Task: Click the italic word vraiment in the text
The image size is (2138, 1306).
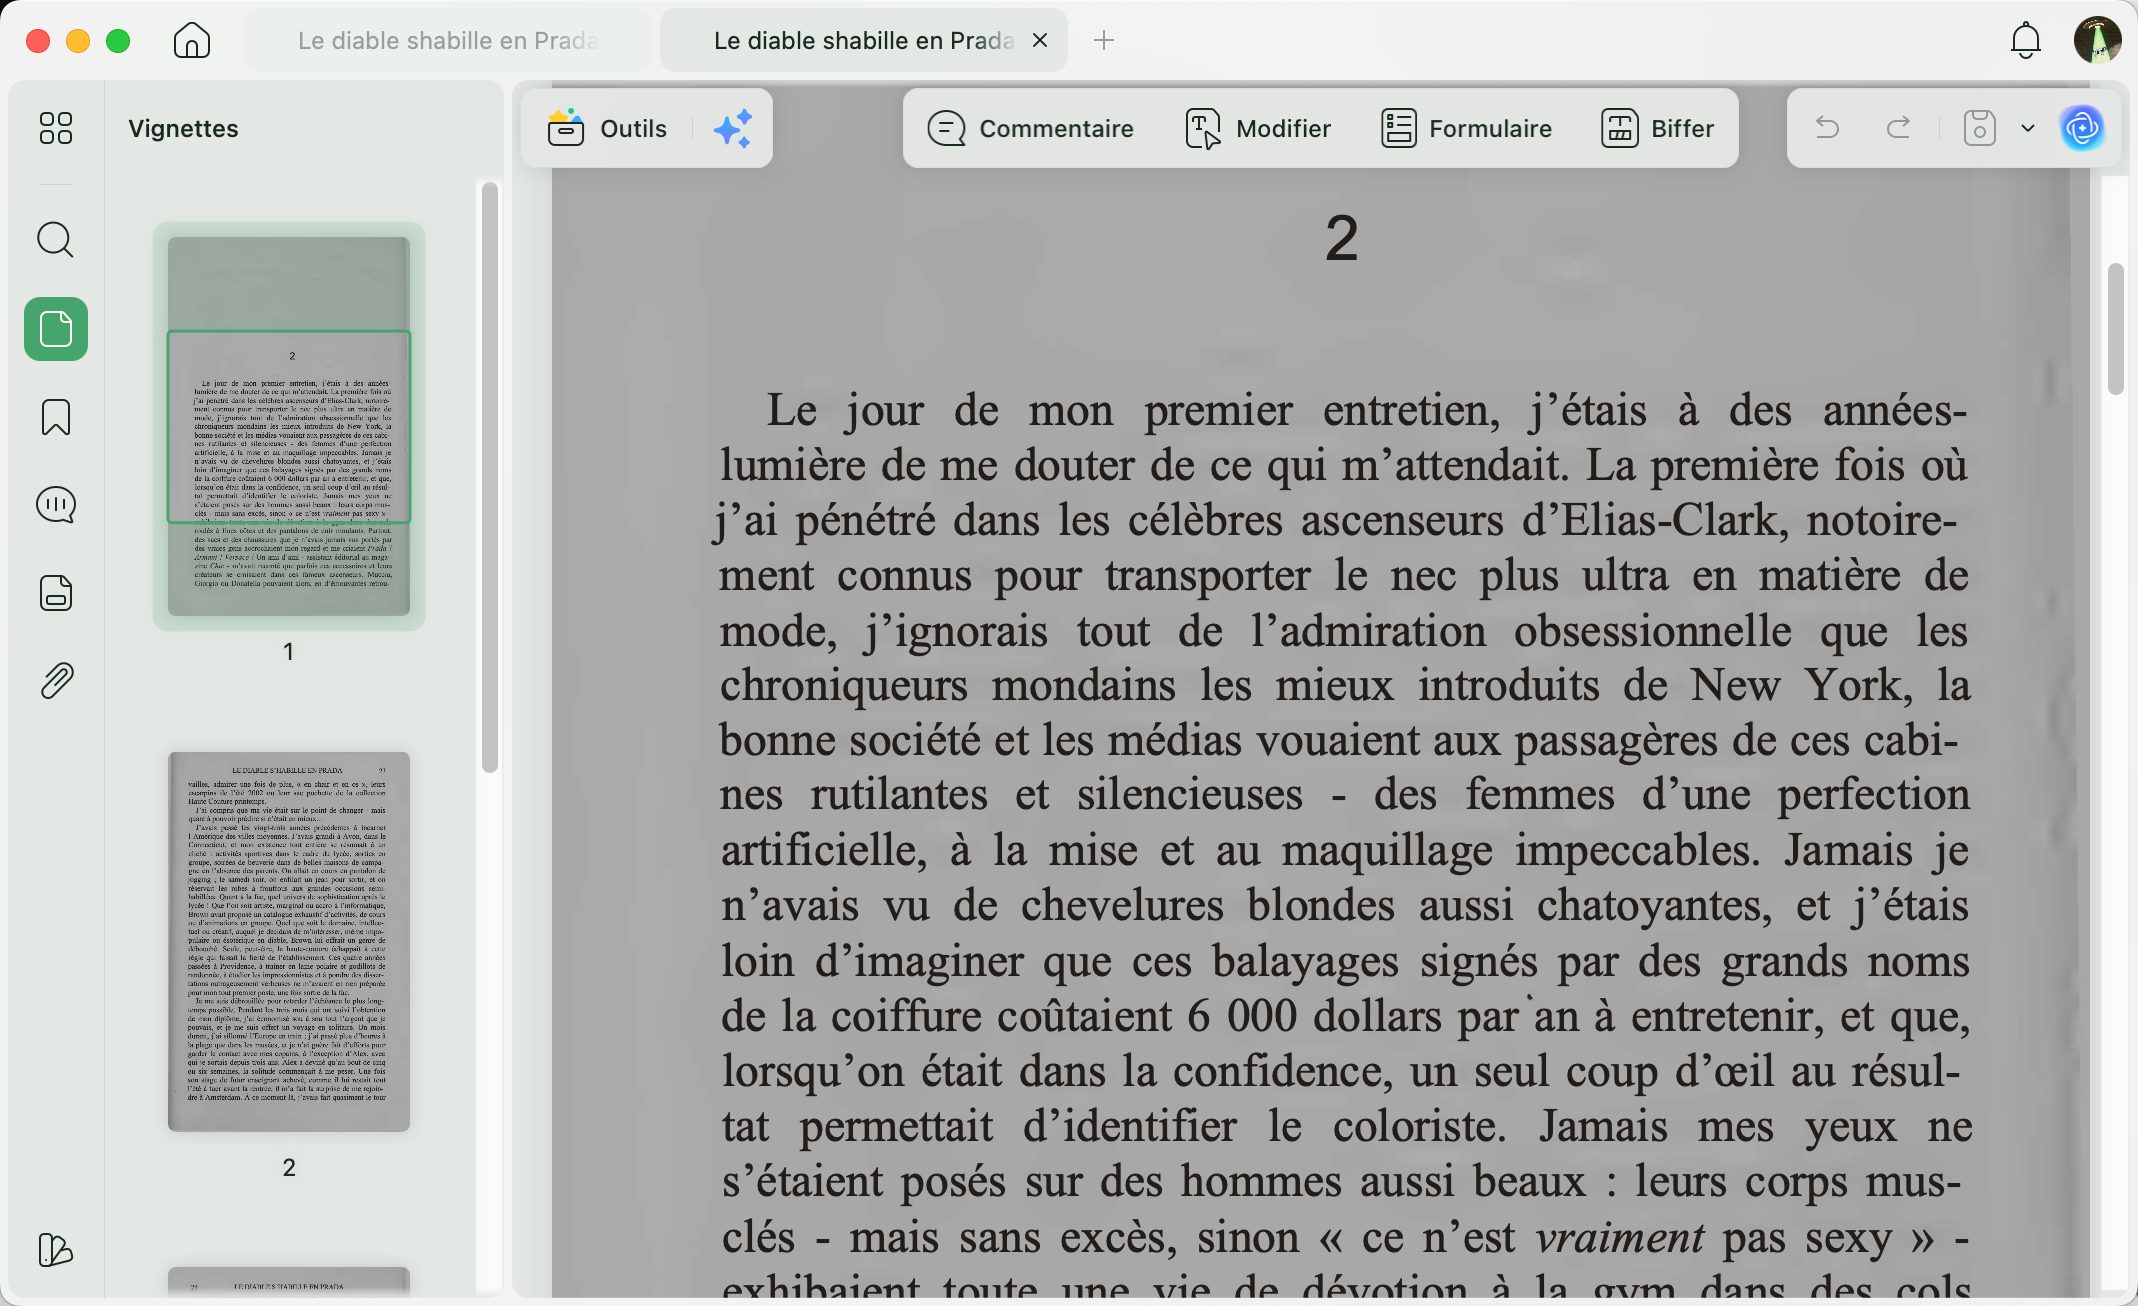Action: 1619,1238
